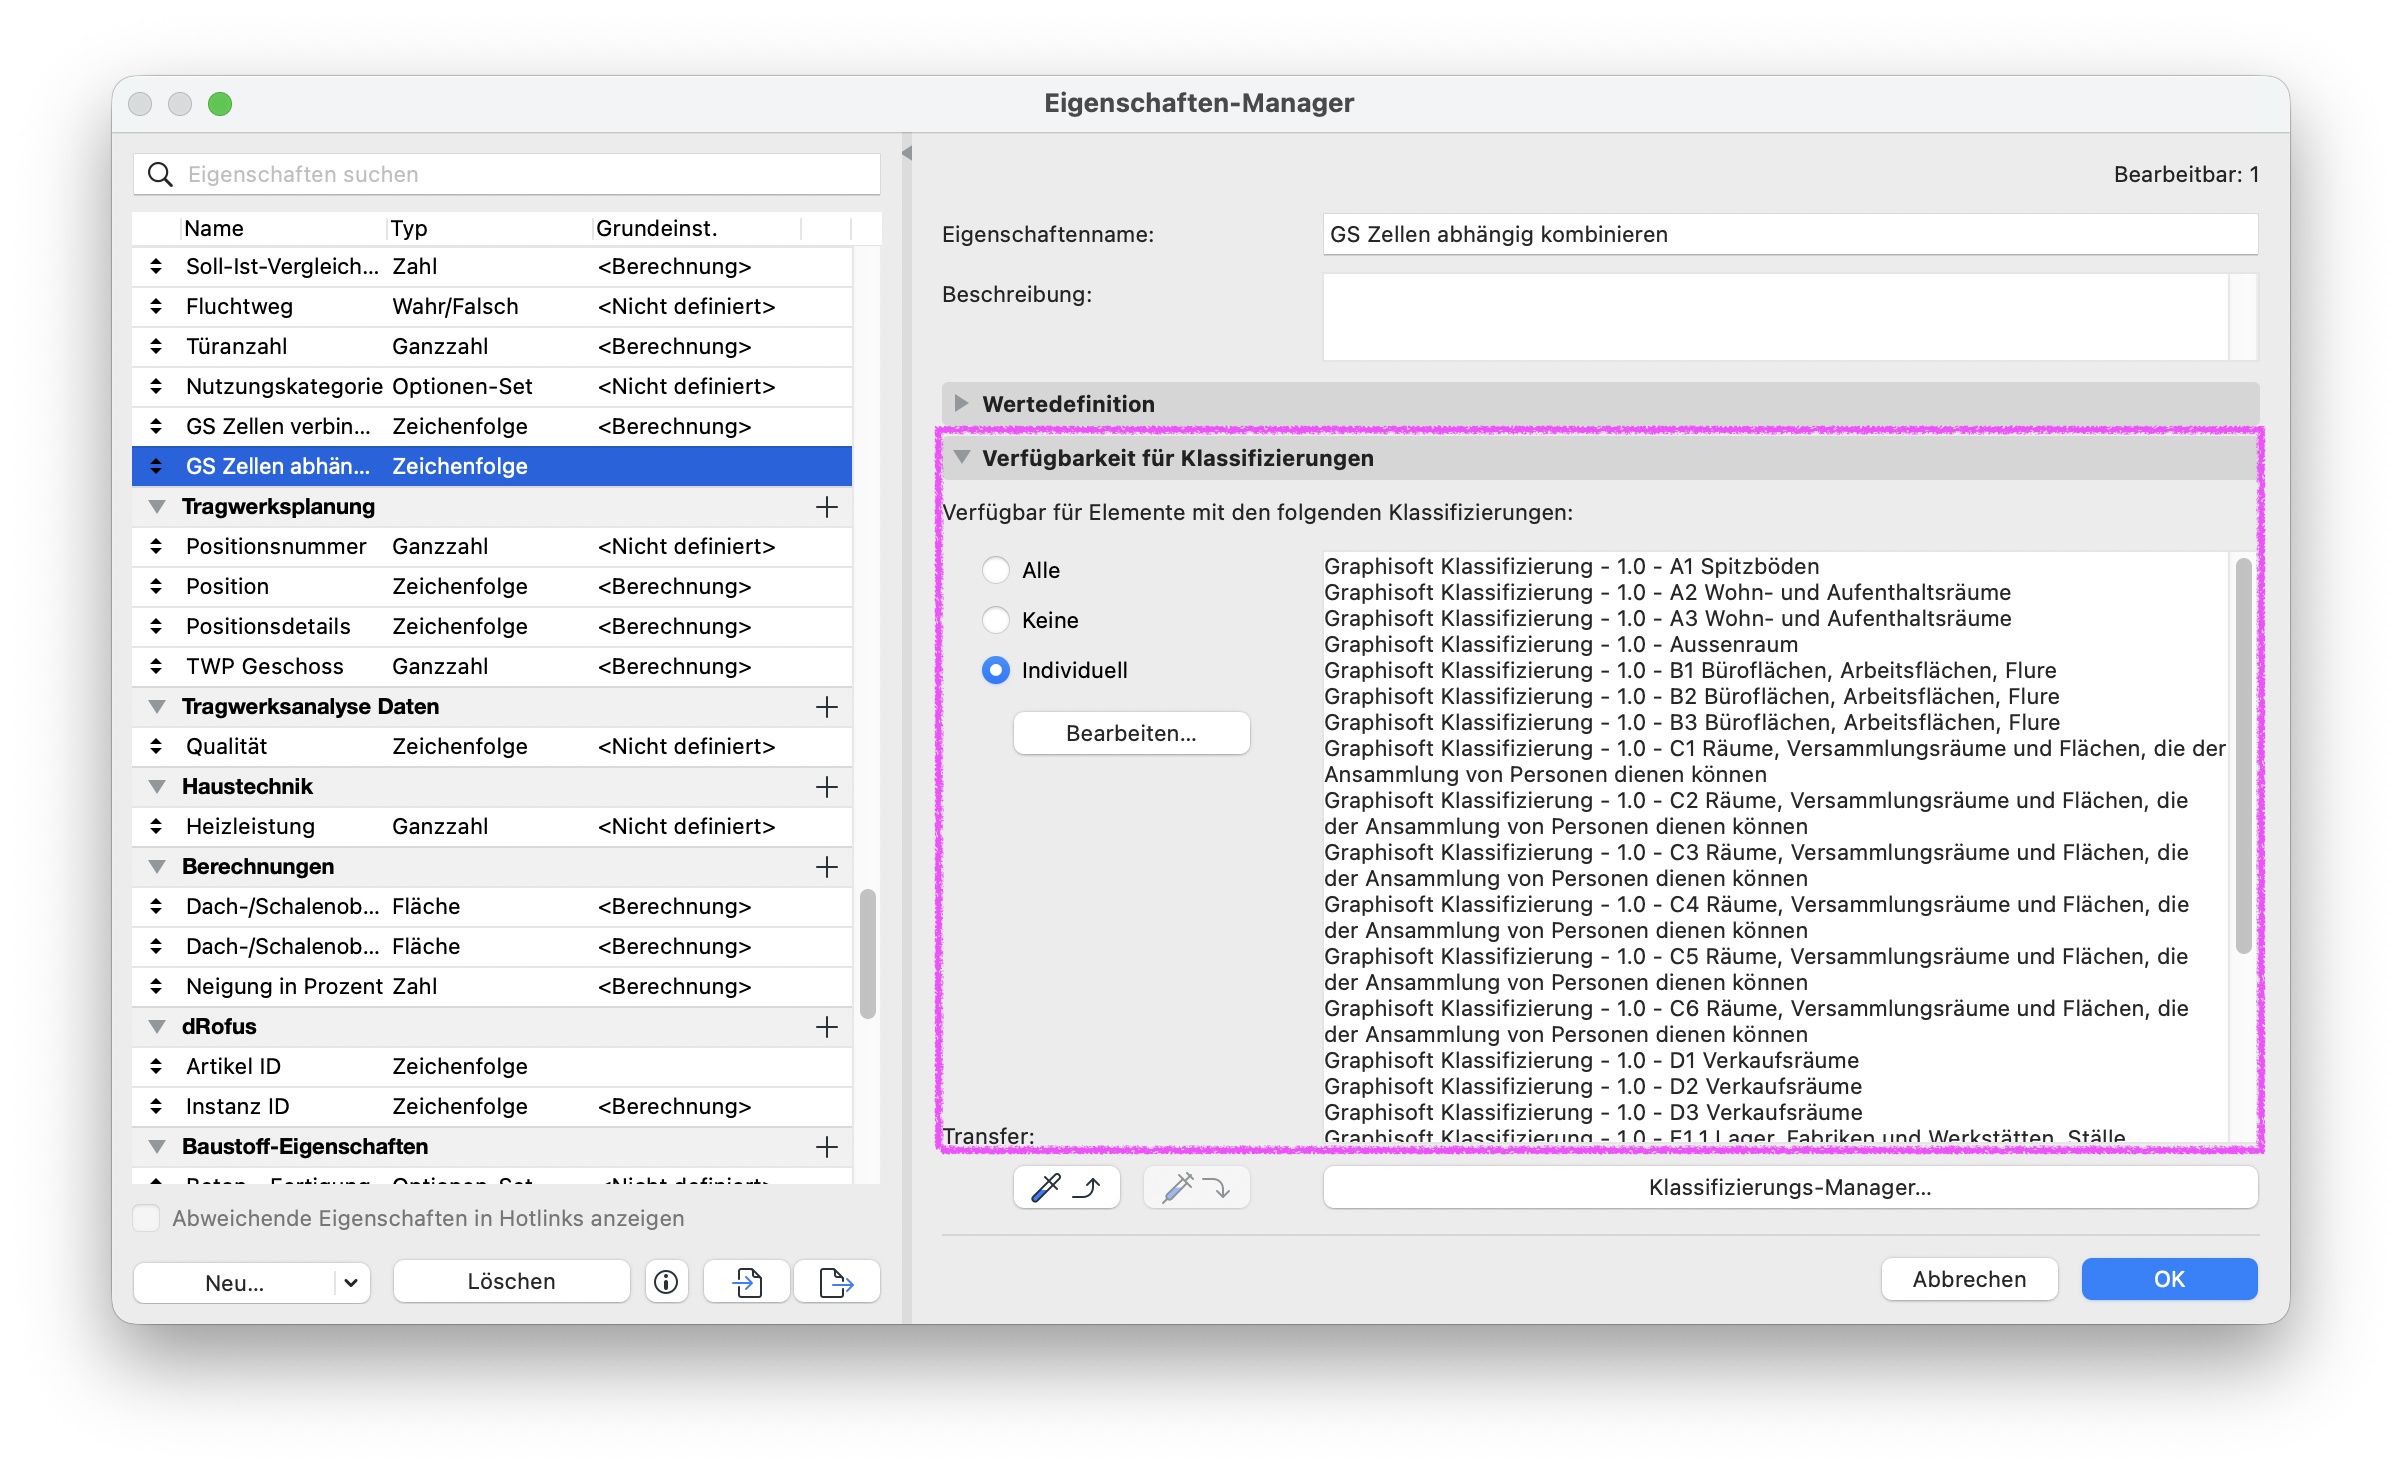
Task: Click the inject syringe transfer icon
Action: pos(1196,1187)
